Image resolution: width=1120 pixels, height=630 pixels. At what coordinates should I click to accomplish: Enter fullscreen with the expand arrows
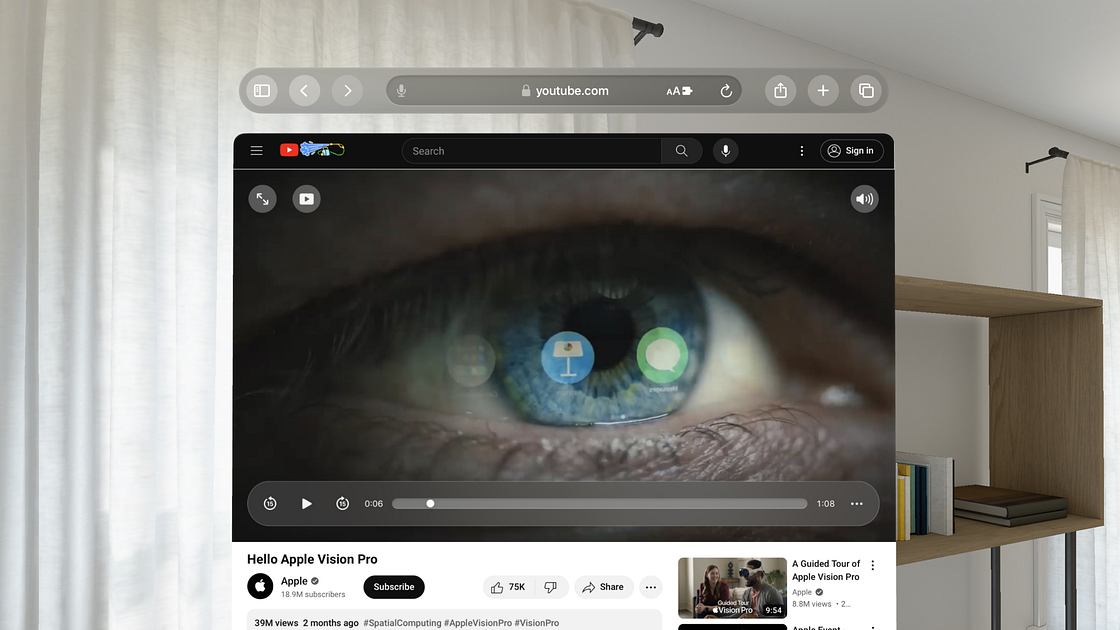(263, 199)
